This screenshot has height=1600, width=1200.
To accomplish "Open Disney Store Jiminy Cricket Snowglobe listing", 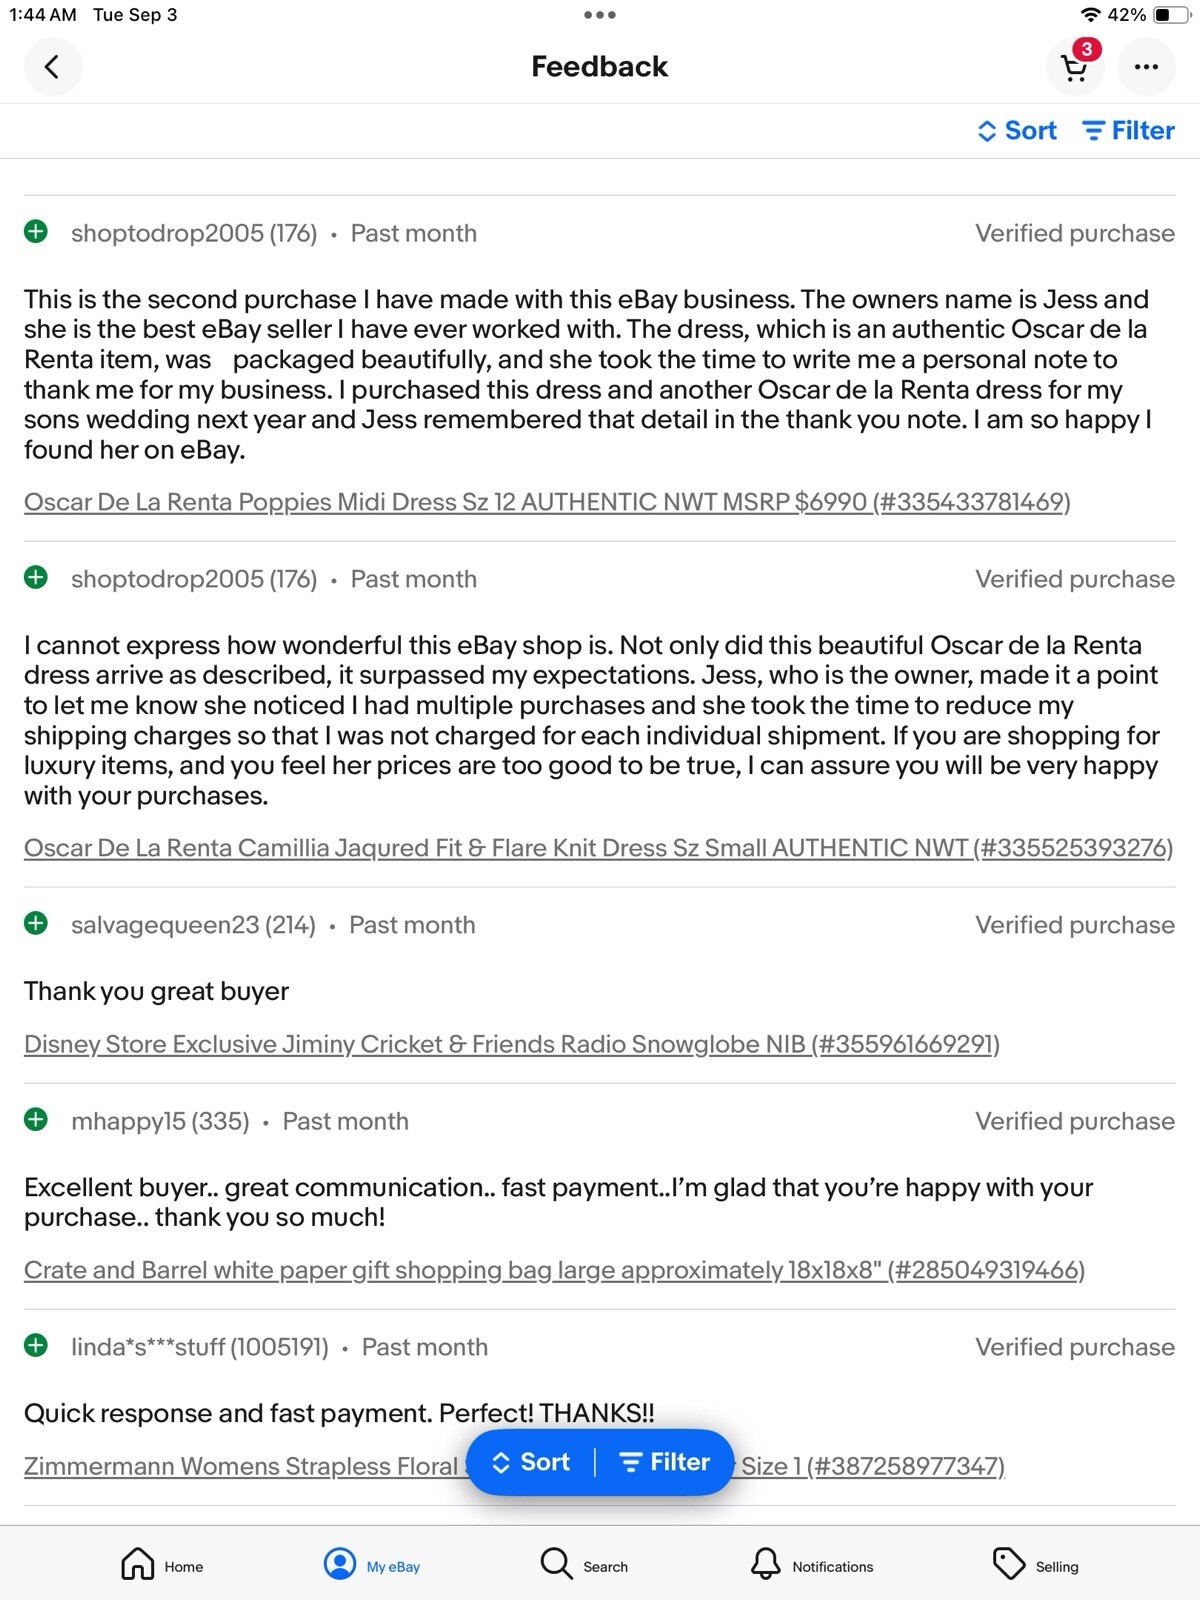I will pos(512,1044).
